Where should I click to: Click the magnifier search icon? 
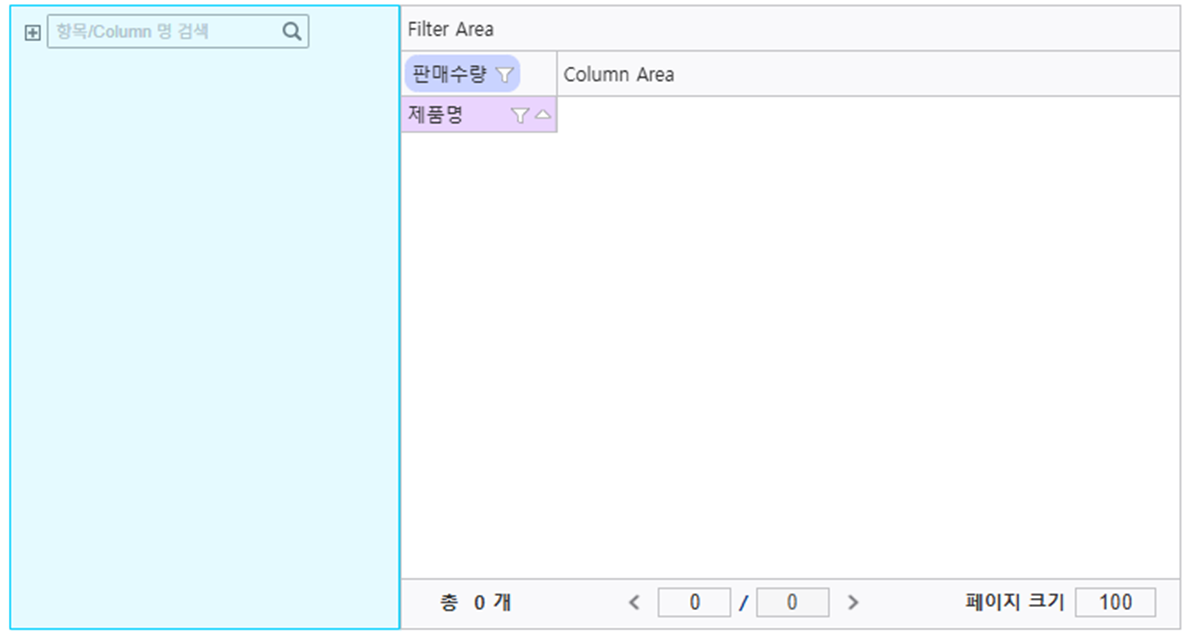[x=292, y=32]
